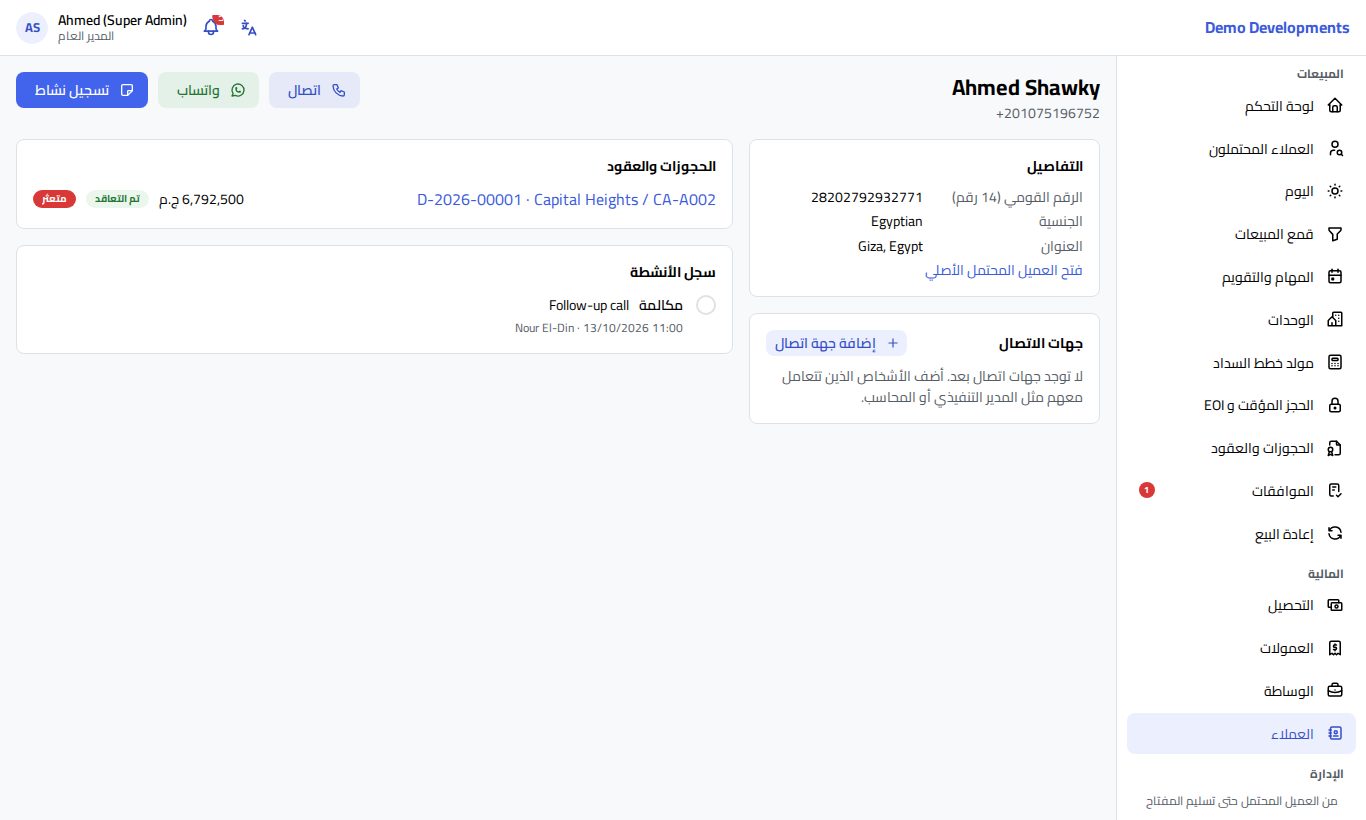The image size is (1366, 820).
Task: Click the contacts icon beside العملاء
Action: click(x=1334, y=733)
